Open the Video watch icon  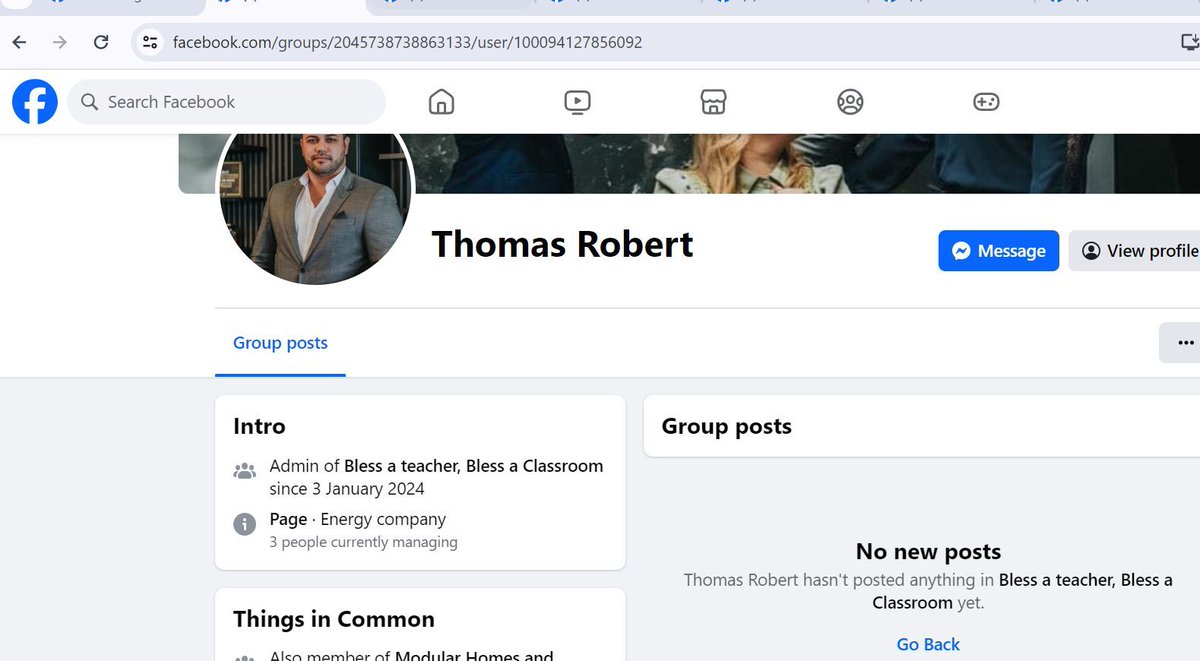pyautogui.click(x=577, y=101)
